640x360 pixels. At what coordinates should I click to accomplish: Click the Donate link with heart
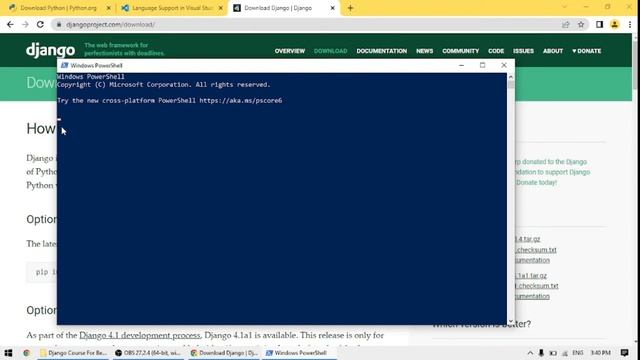pyautogui.click(x=587, y=51)
